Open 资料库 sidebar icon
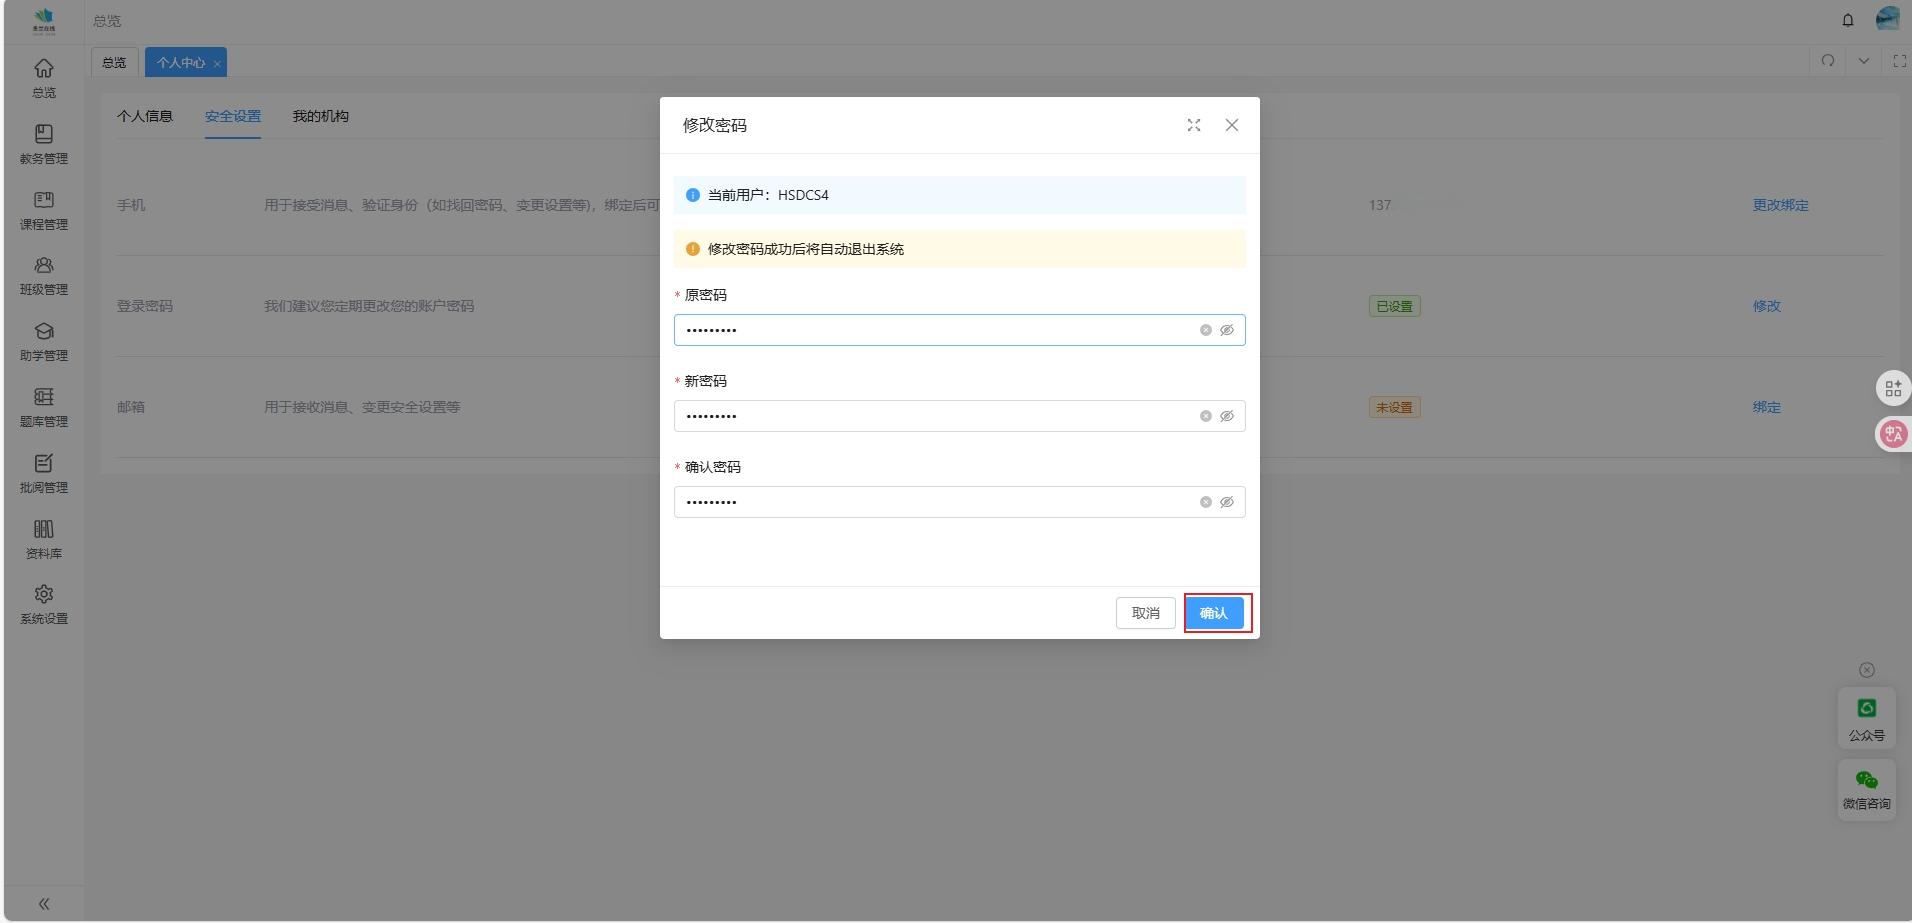1912x923 pixels. point(44,539)
